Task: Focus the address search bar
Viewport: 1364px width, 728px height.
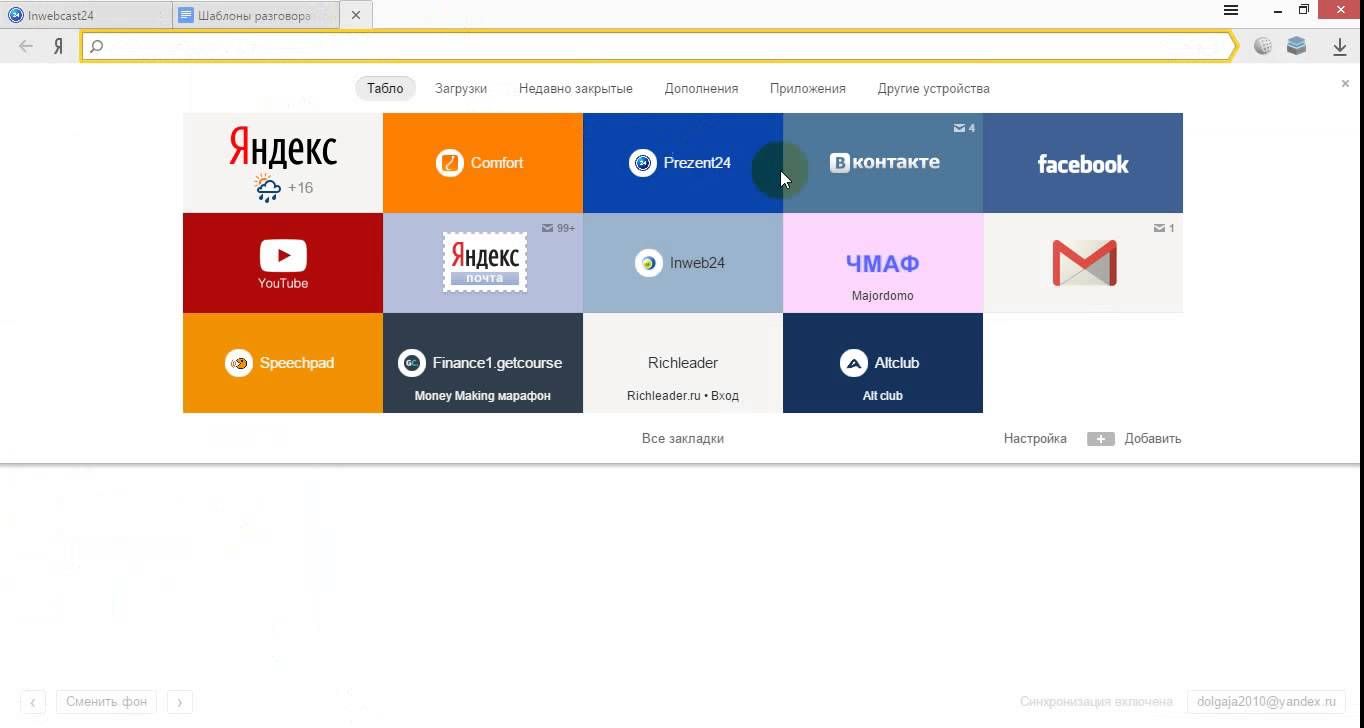Action: [659, 46]
